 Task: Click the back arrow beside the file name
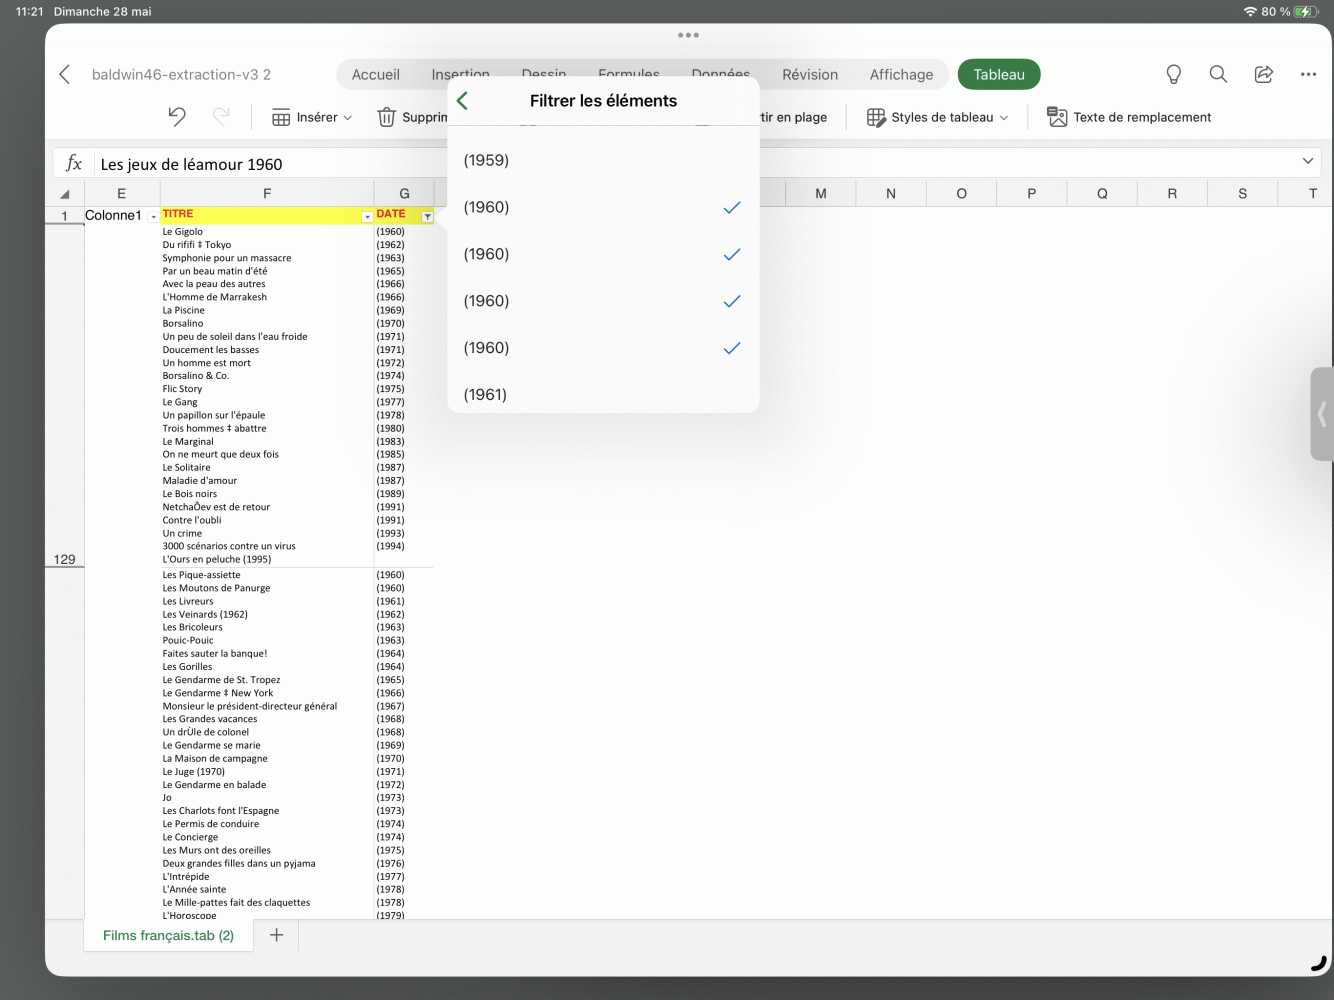(65, 74)
